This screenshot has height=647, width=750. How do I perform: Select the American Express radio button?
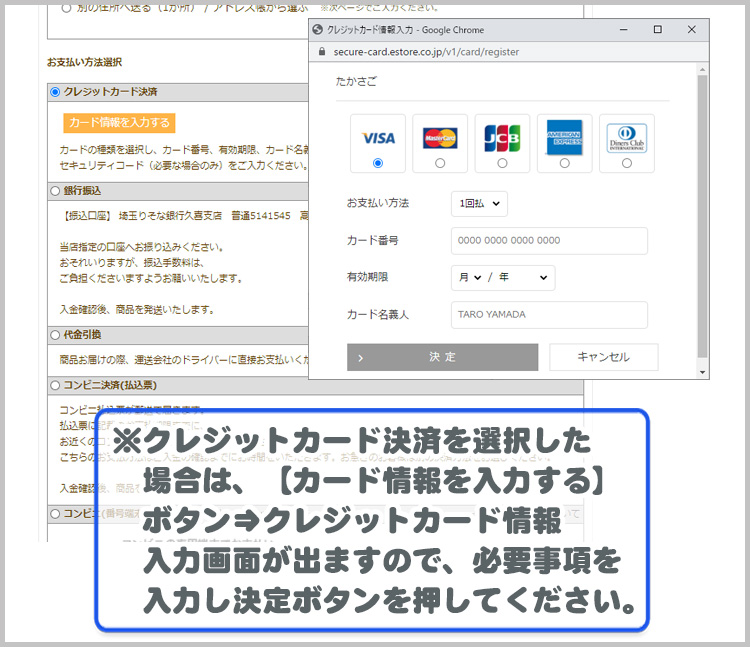[x=564, y=164]
